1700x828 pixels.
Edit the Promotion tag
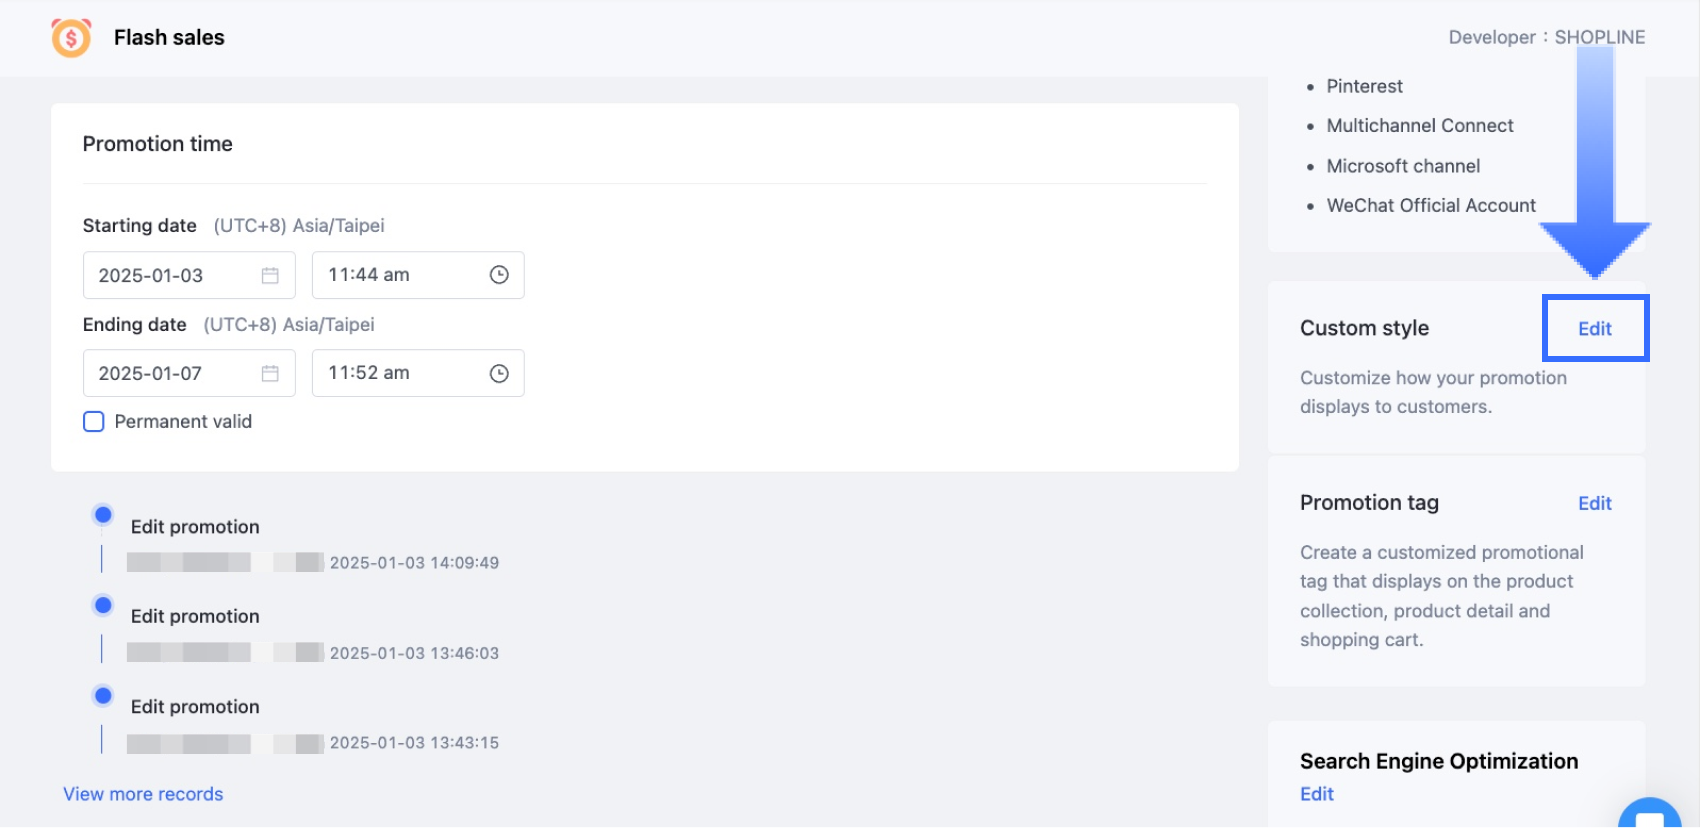click(x=1594, y=503)
